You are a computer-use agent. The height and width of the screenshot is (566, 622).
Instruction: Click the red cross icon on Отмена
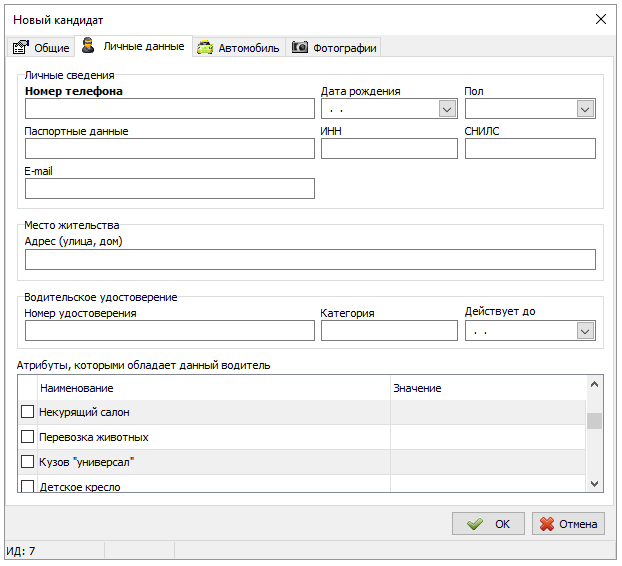pos(546,524)
